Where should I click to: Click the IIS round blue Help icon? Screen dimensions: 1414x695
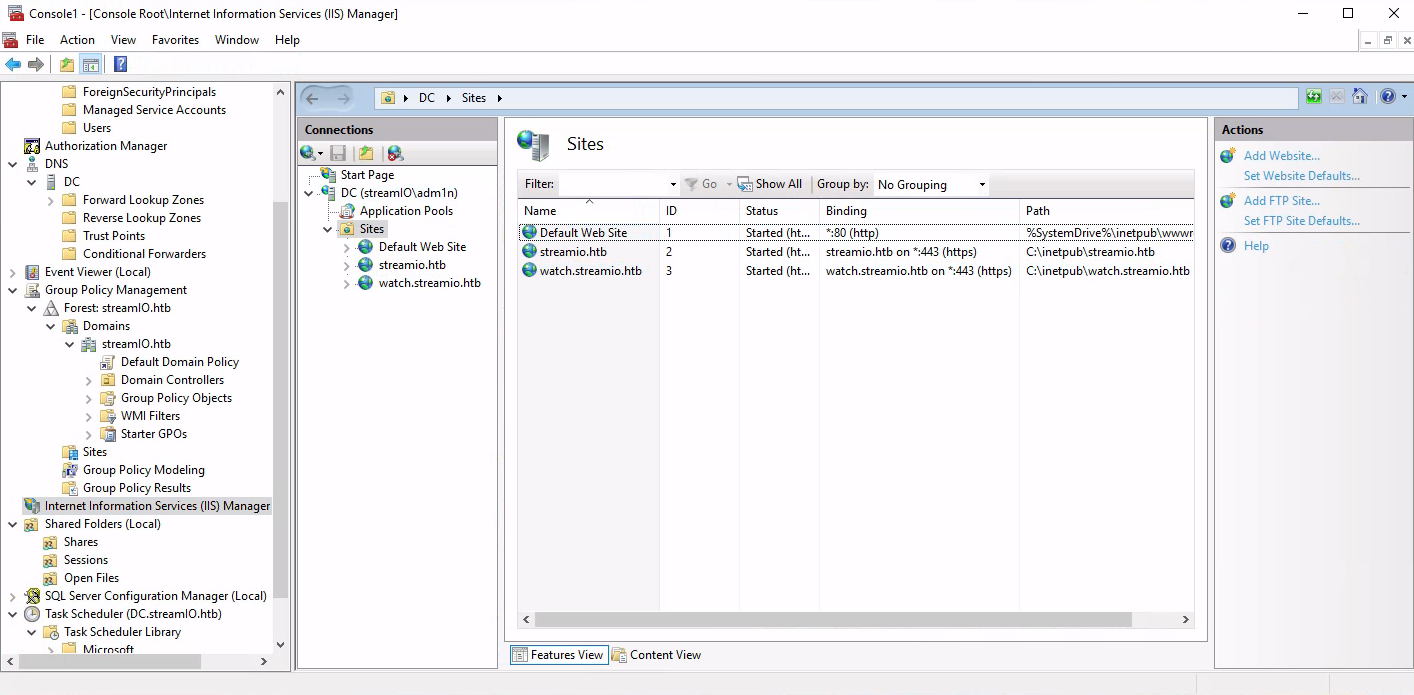click(1387, 97)
